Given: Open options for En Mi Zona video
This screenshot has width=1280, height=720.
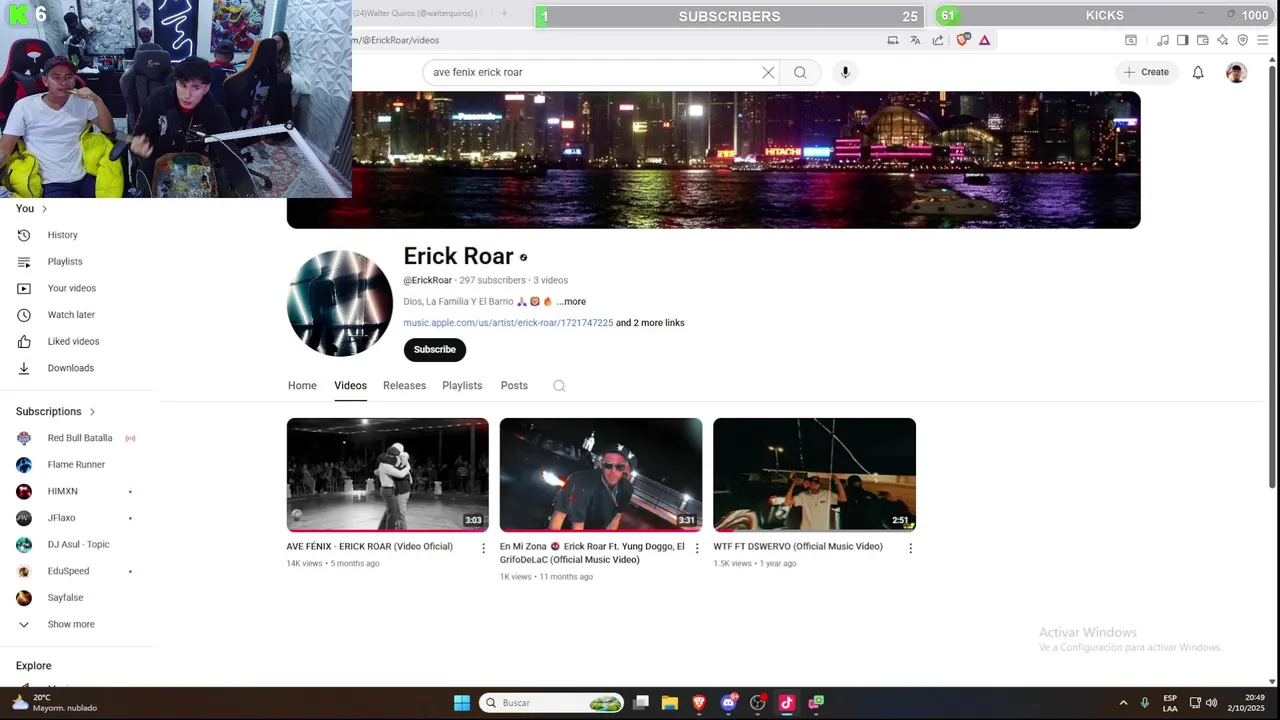Looking at the screenshot, I should [697, 548].
